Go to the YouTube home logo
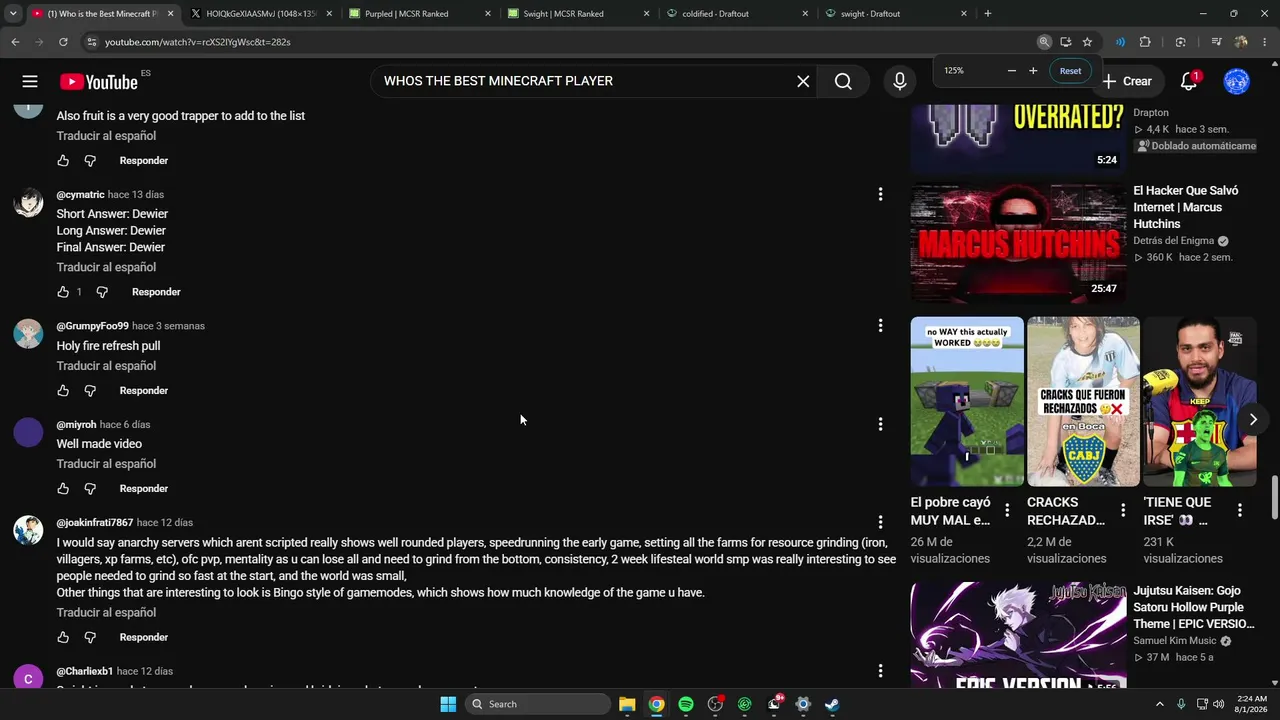The width and height of the screenshot is (1280, 720). point(98,82)
